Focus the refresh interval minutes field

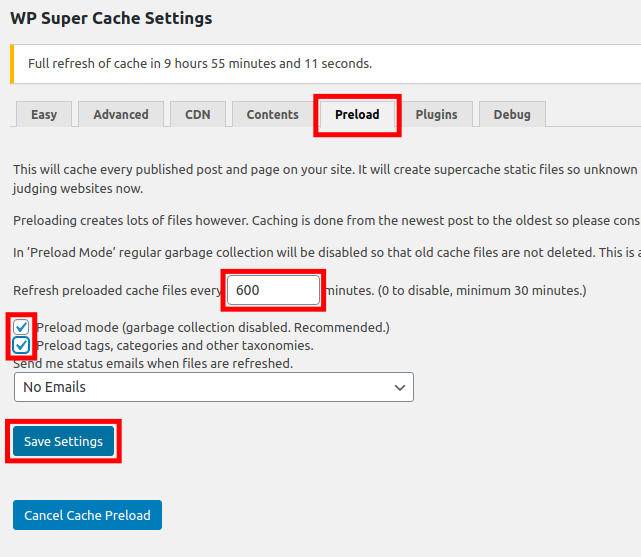coord(273,290)
